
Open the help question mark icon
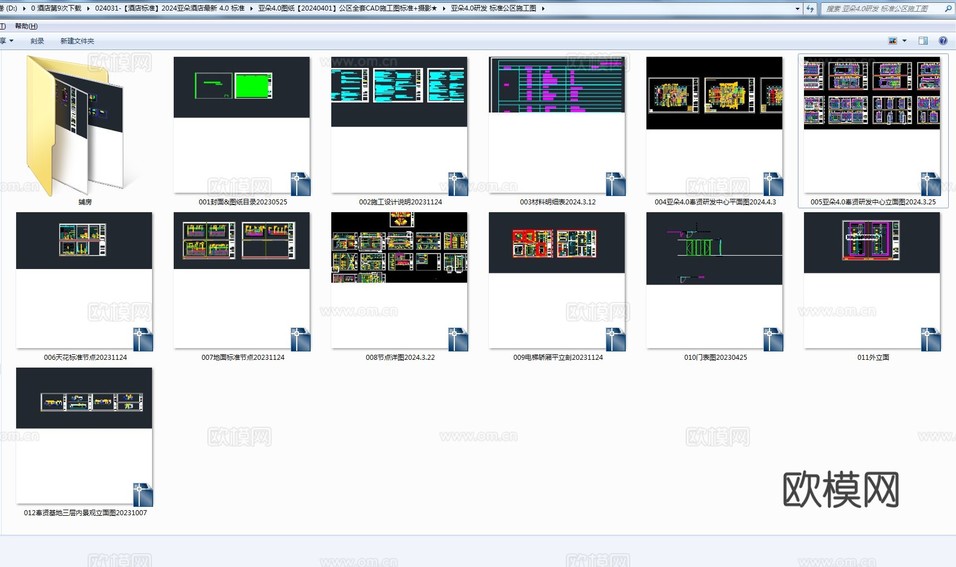[943, 41]
